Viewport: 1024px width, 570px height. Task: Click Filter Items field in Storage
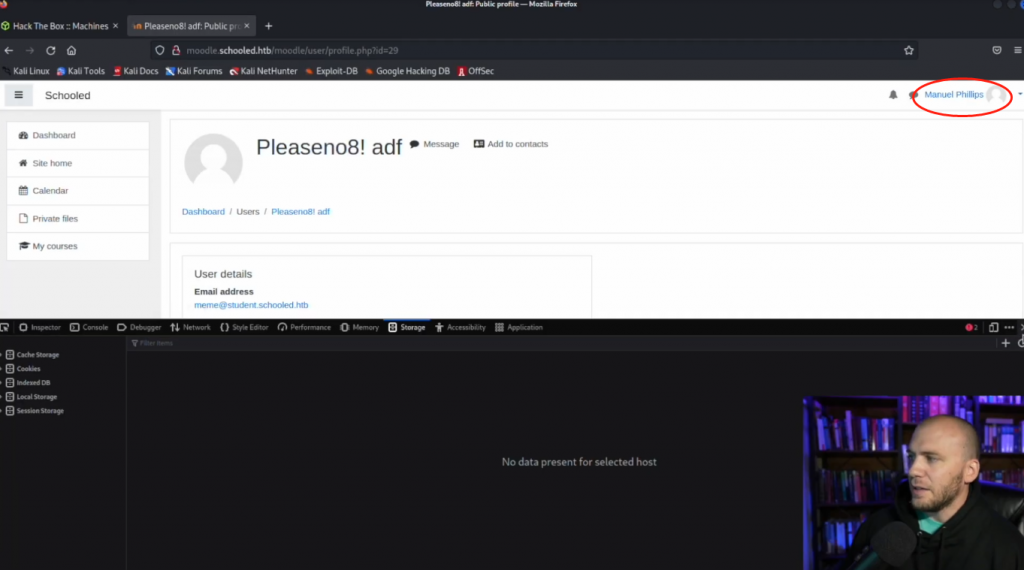point(562,343)
